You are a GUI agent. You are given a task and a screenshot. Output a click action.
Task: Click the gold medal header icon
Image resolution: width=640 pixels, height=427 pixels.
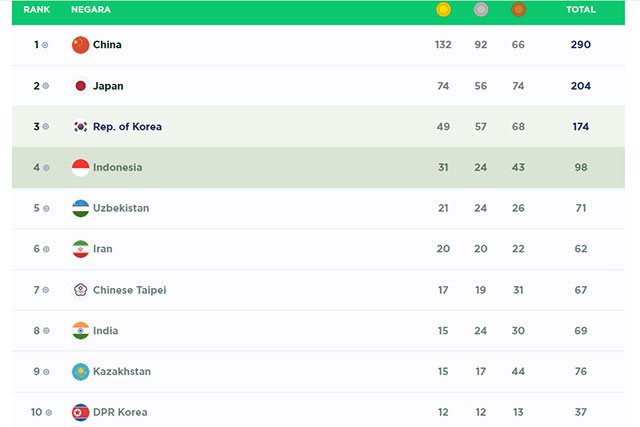click(443, 10)
